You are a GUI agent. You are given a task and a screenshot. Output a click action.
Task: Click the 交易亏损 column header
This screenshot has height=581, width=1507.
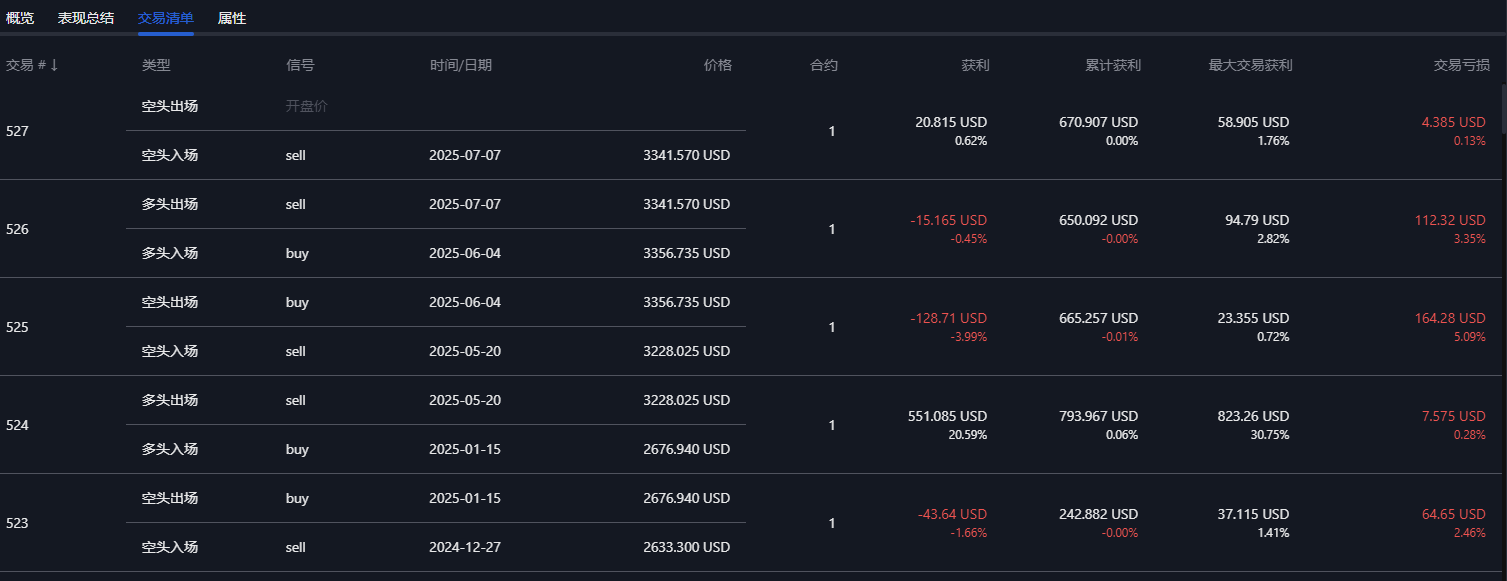1461,65
